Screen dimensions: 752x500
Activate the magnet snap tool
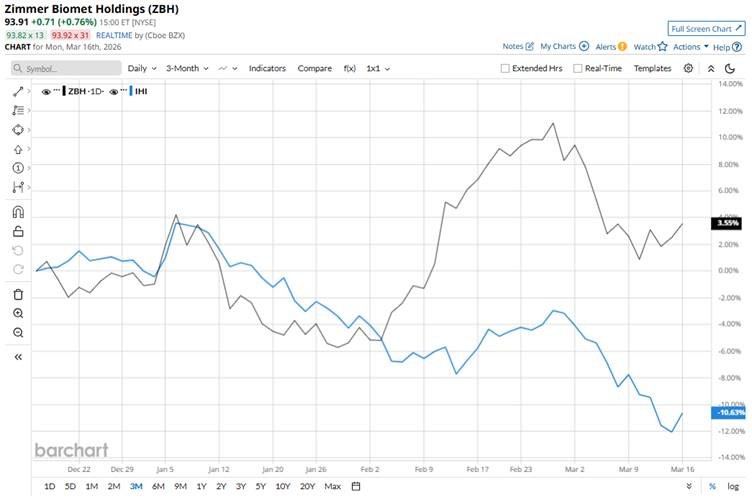tap(18, 212)
